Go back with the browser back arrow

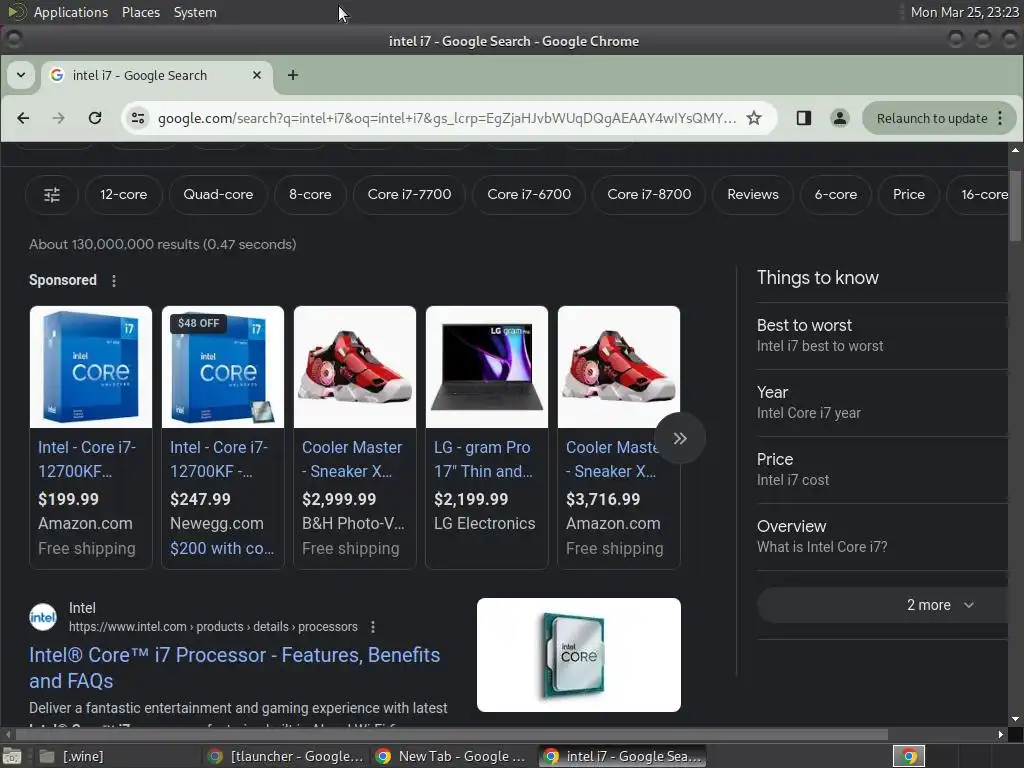point(23,118)
